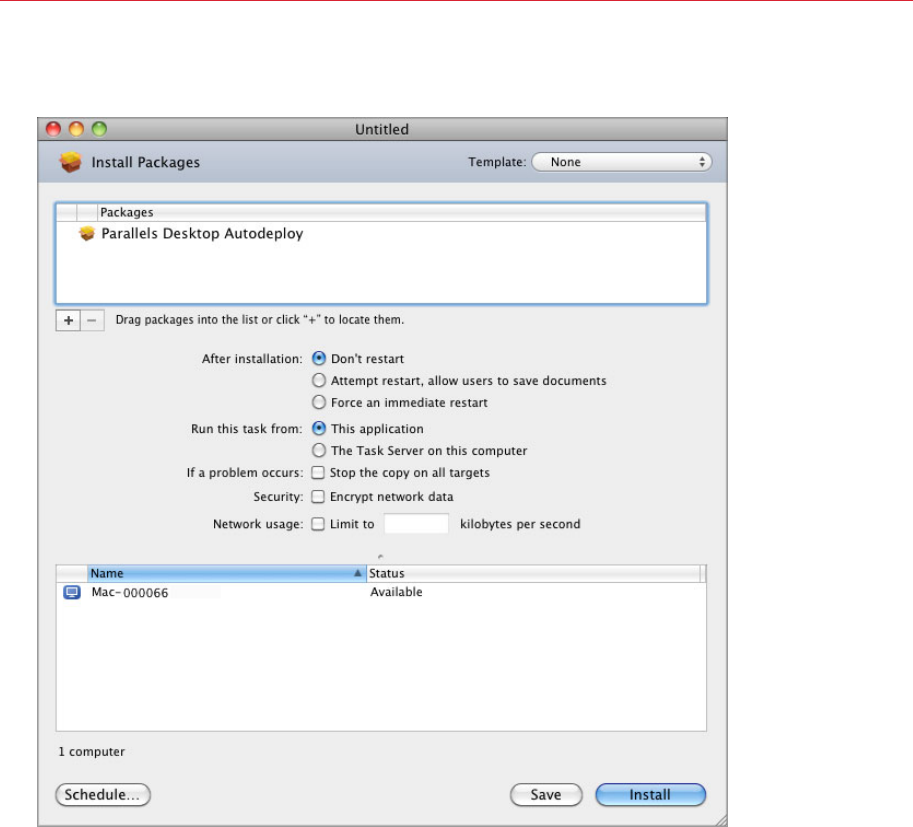913x827 pixels.
Task: Minimize window using the yellow button
Action: pyautogui.click(x=76, y=129)
